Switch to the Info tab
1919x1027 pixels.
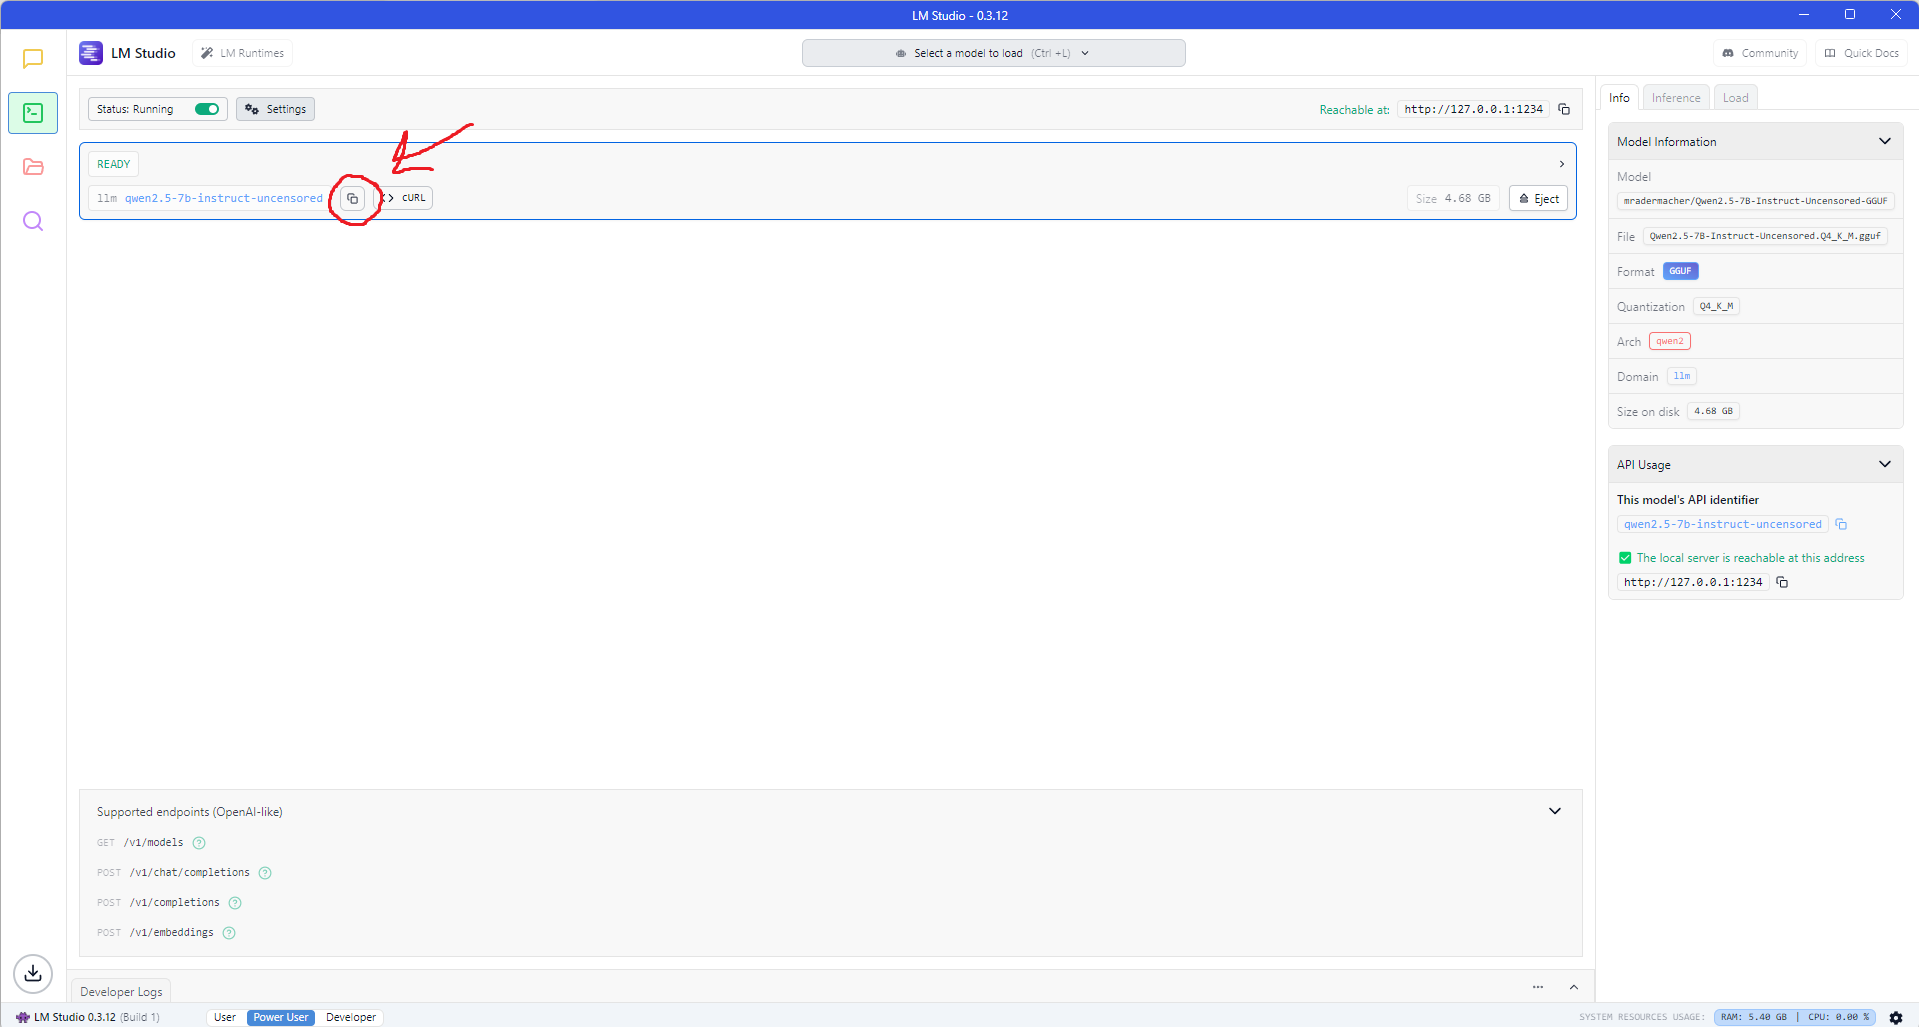1620,97
